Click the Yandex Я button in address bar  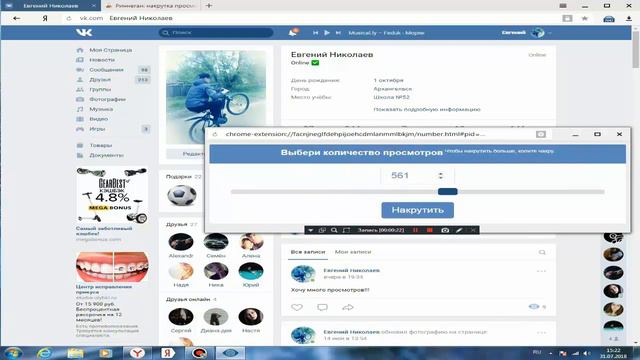tap(45, 18)
